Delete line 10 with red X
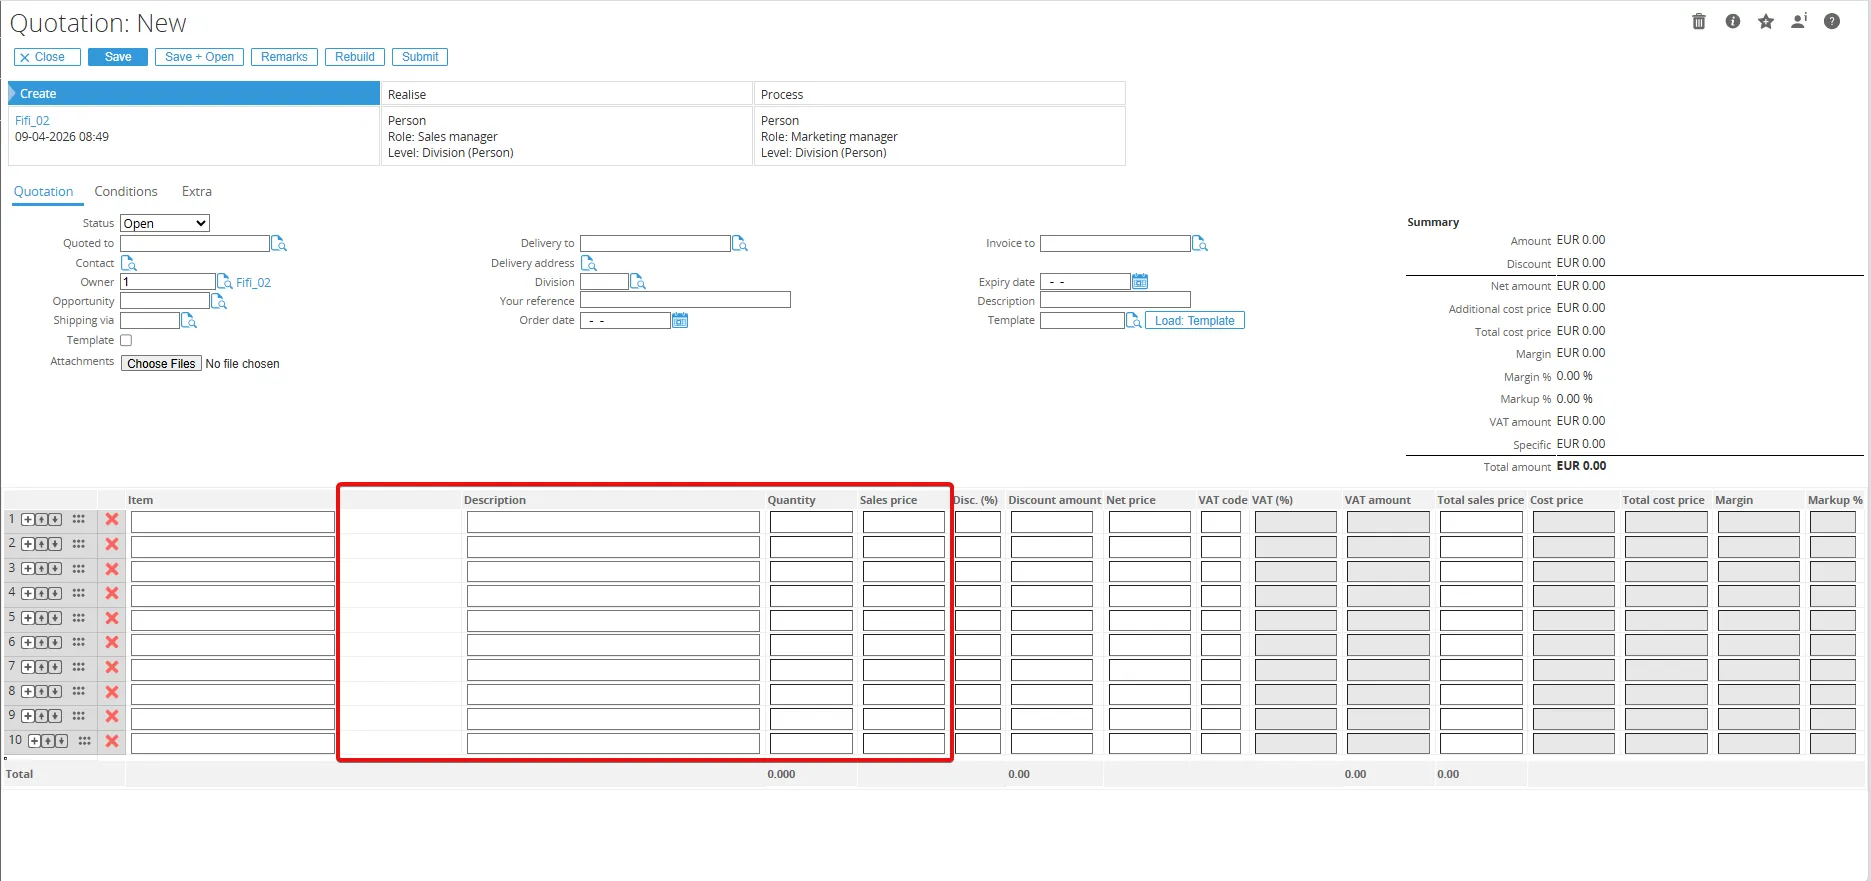Screen dimensions: 1871x881 click(112, 741)
